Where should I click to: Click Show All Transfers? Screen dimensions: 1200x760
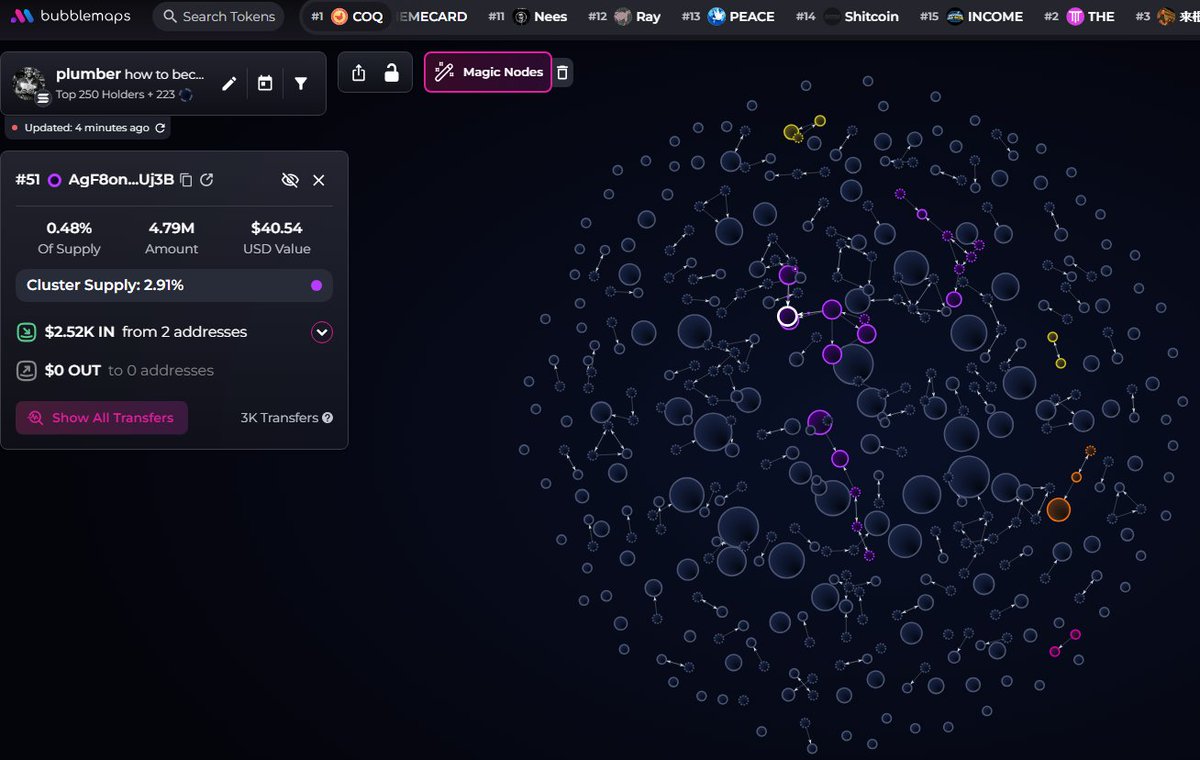tap(101, 418)
